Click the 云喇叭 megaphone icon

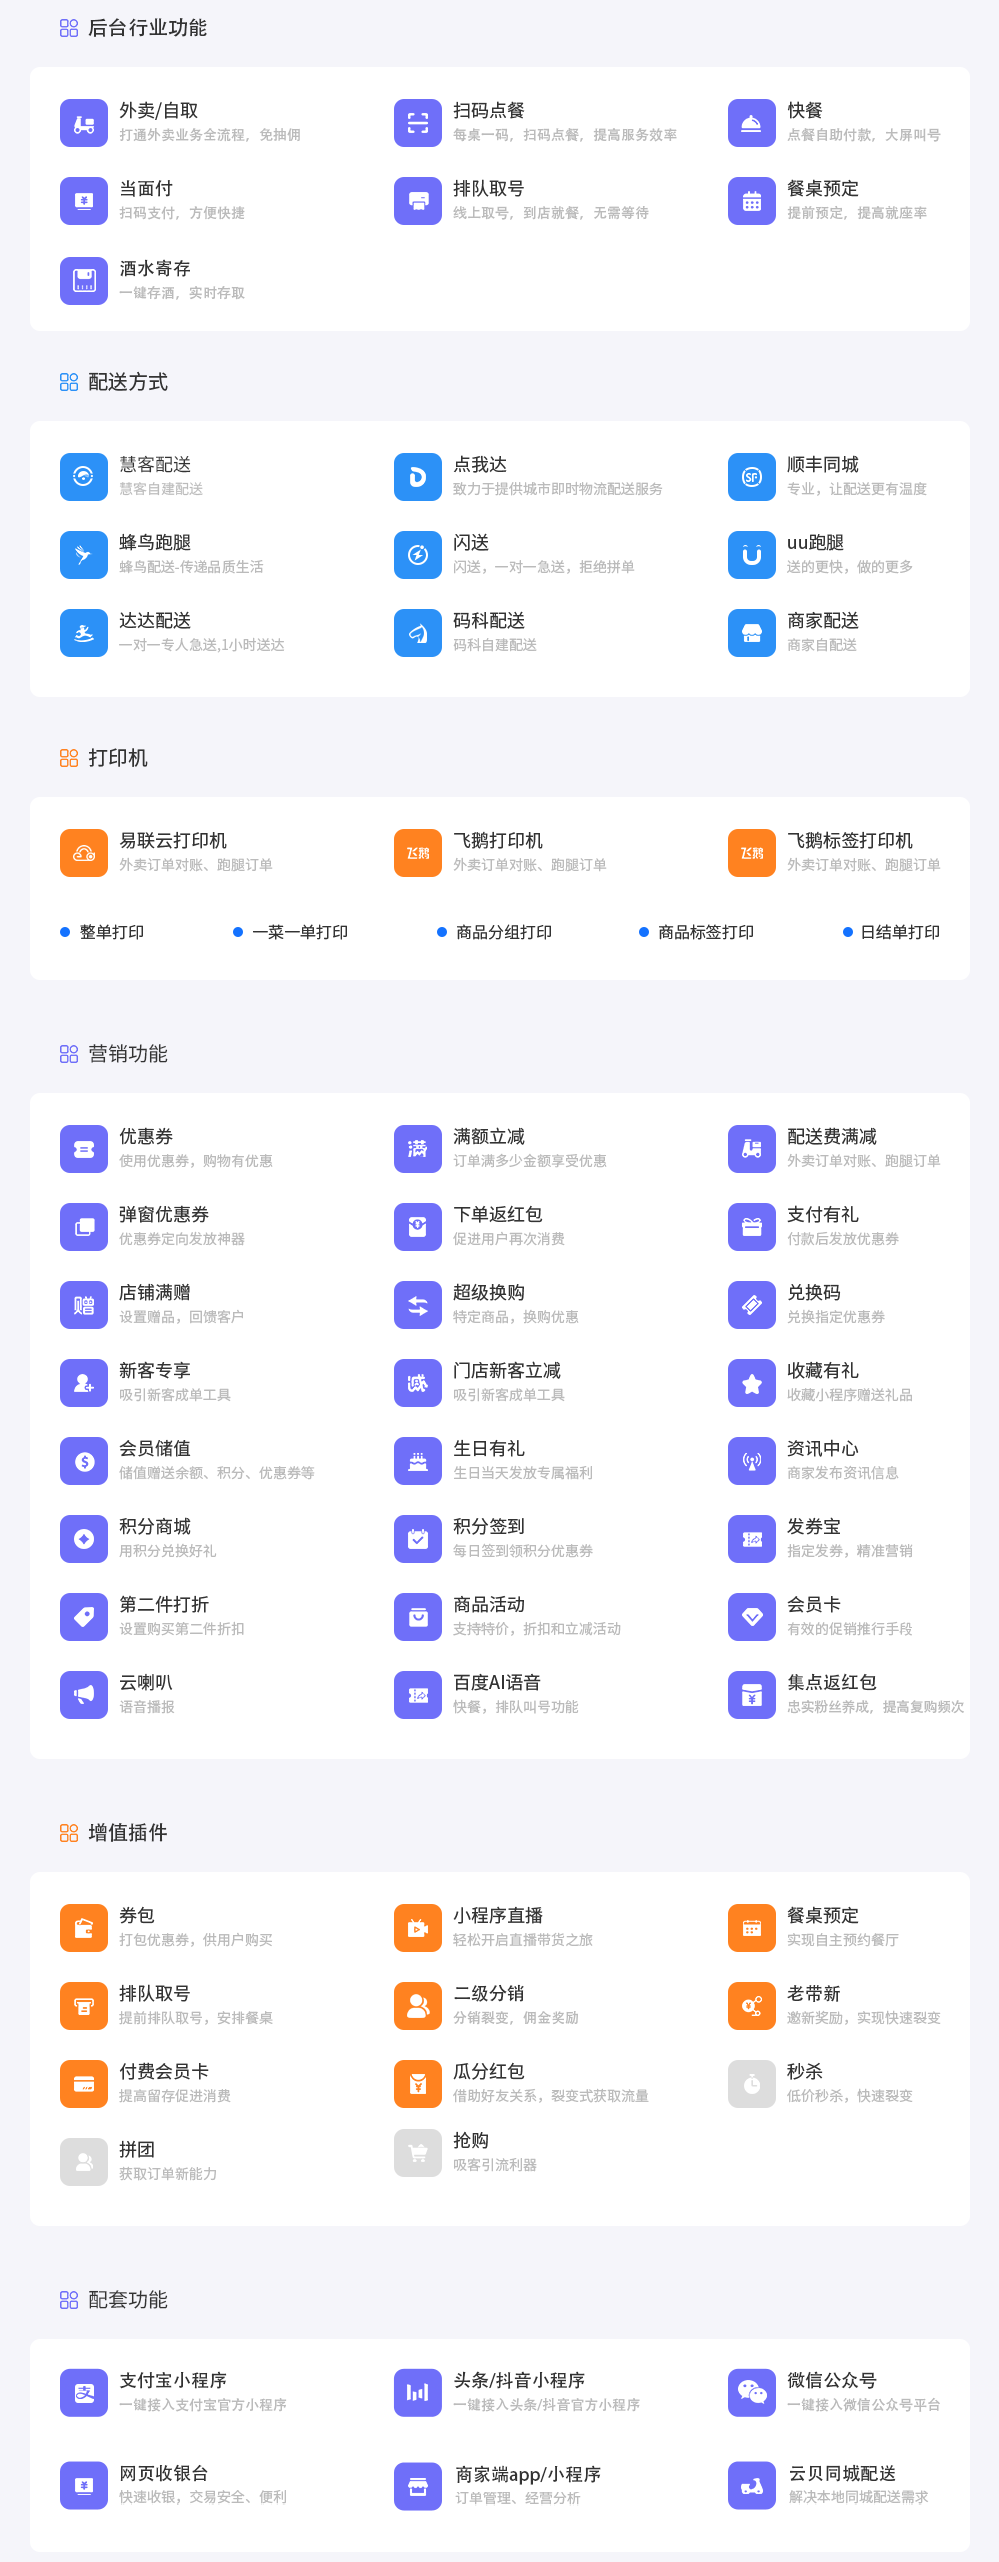click(84, 1695)
